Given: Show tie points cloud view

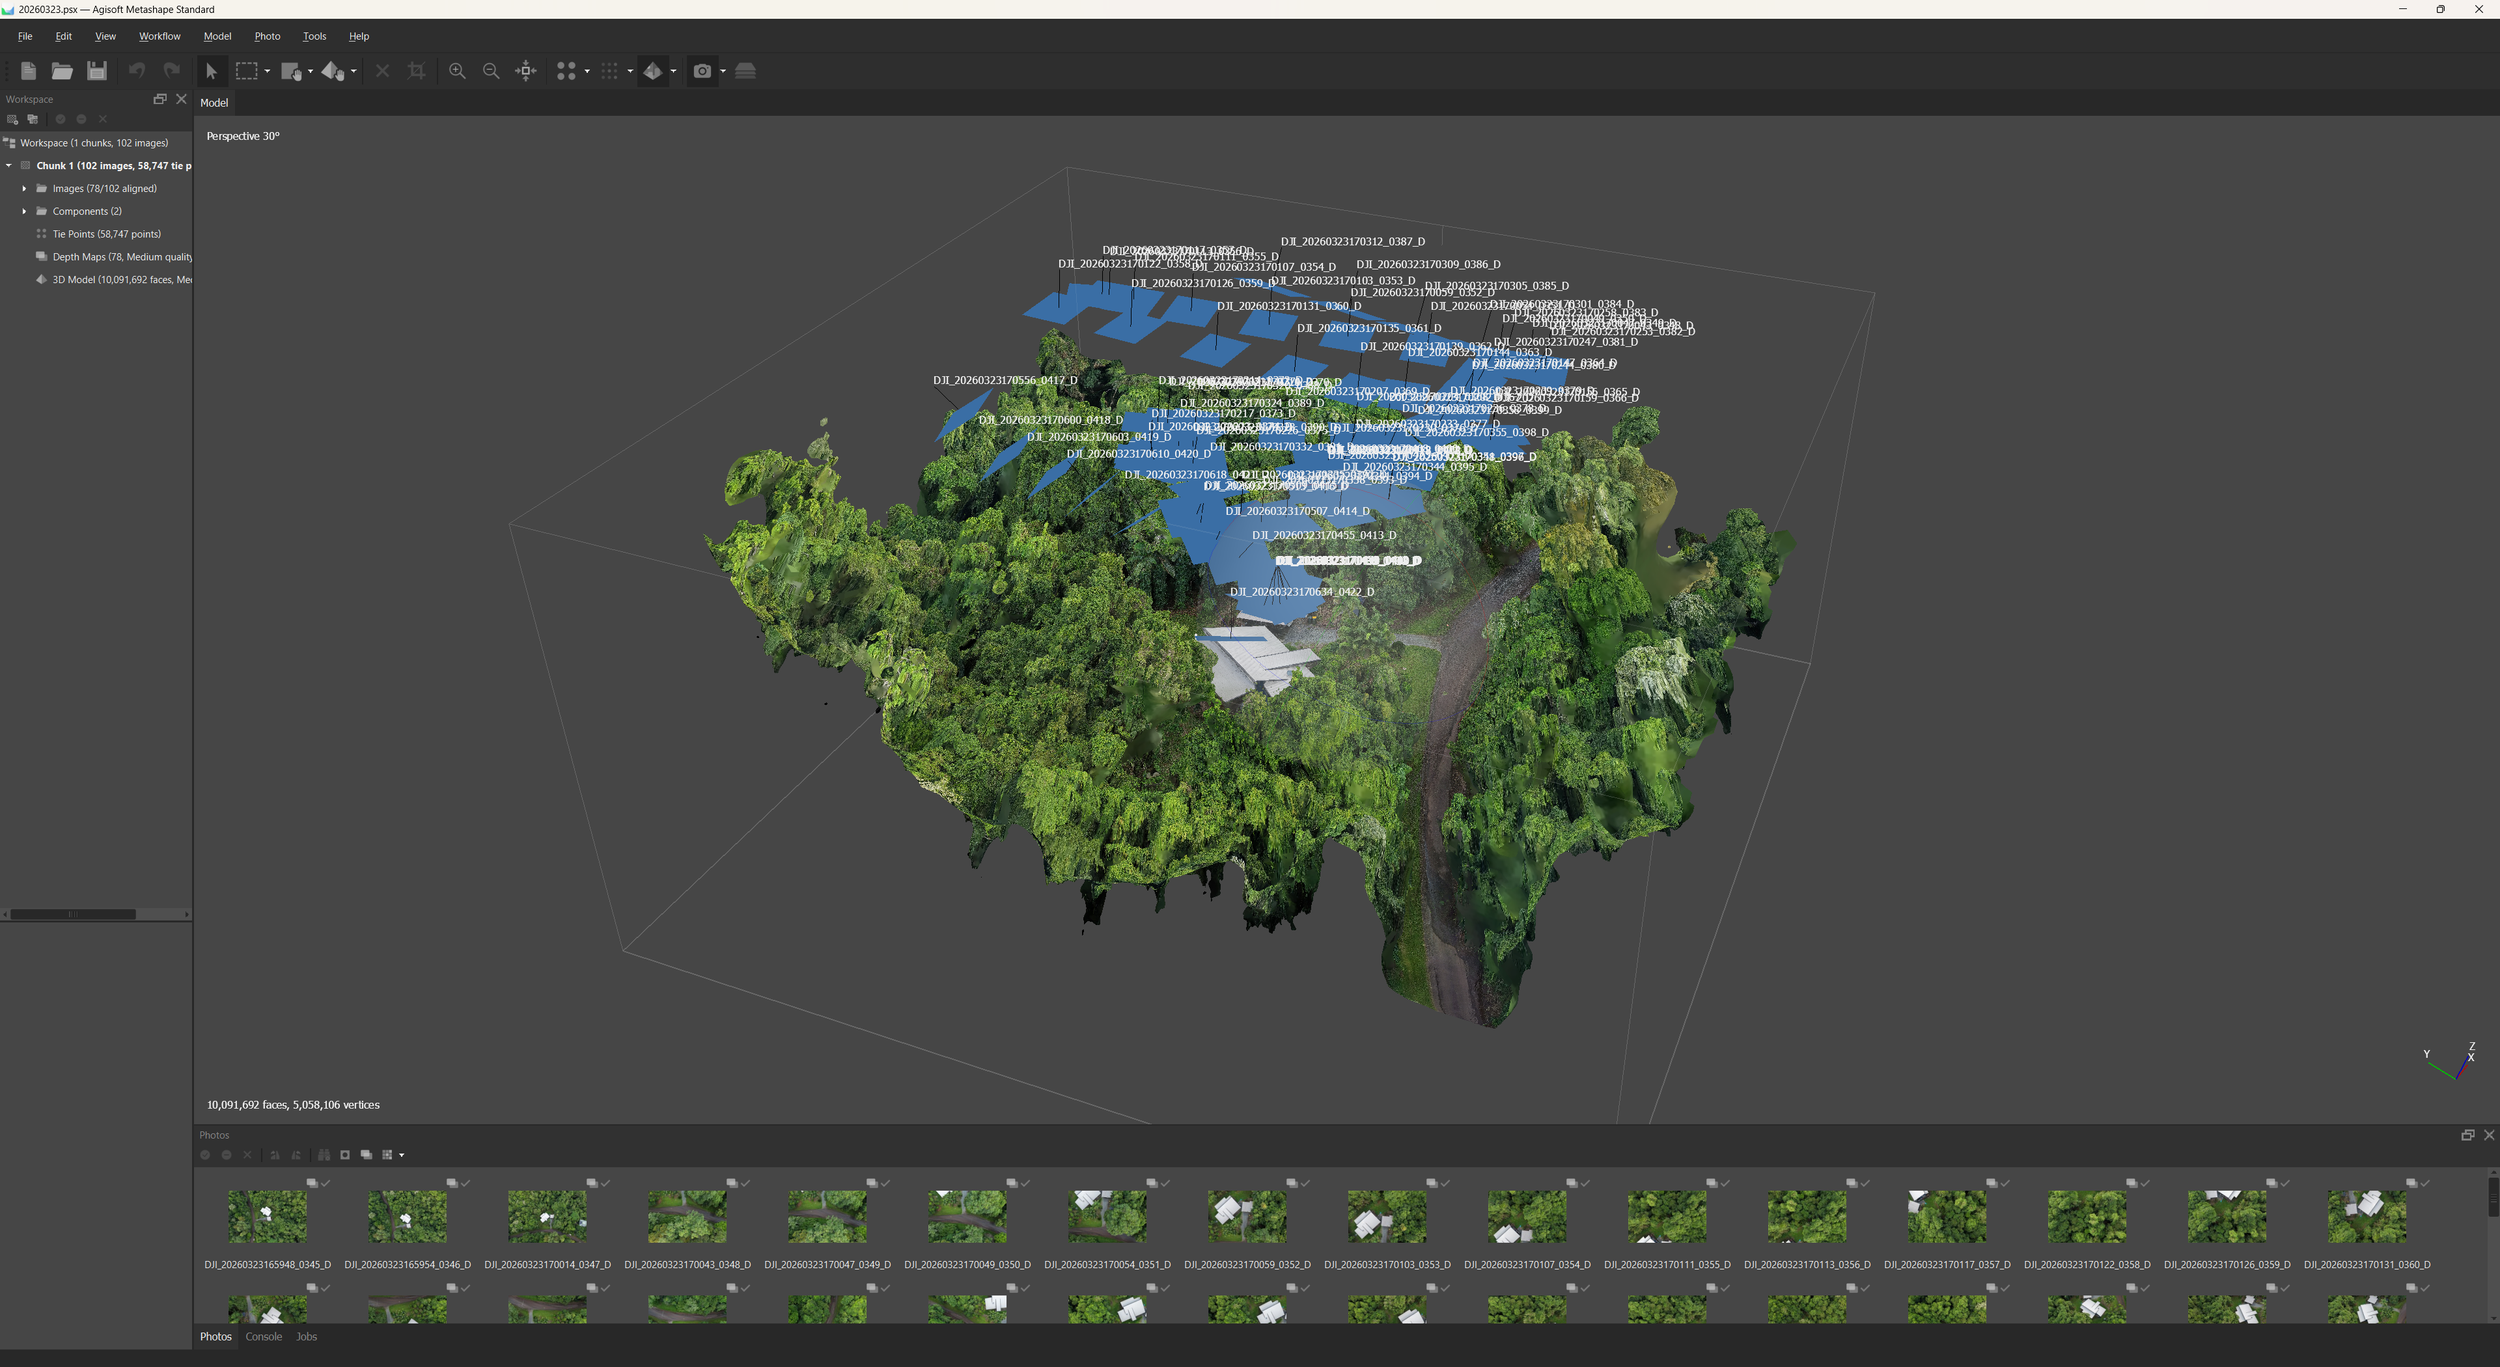Looking at the screenshot, I should (566, 71).
